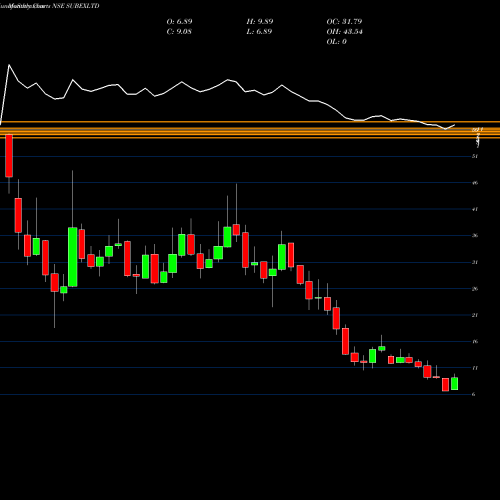Click the 31 price axis label

click(475, 262)
